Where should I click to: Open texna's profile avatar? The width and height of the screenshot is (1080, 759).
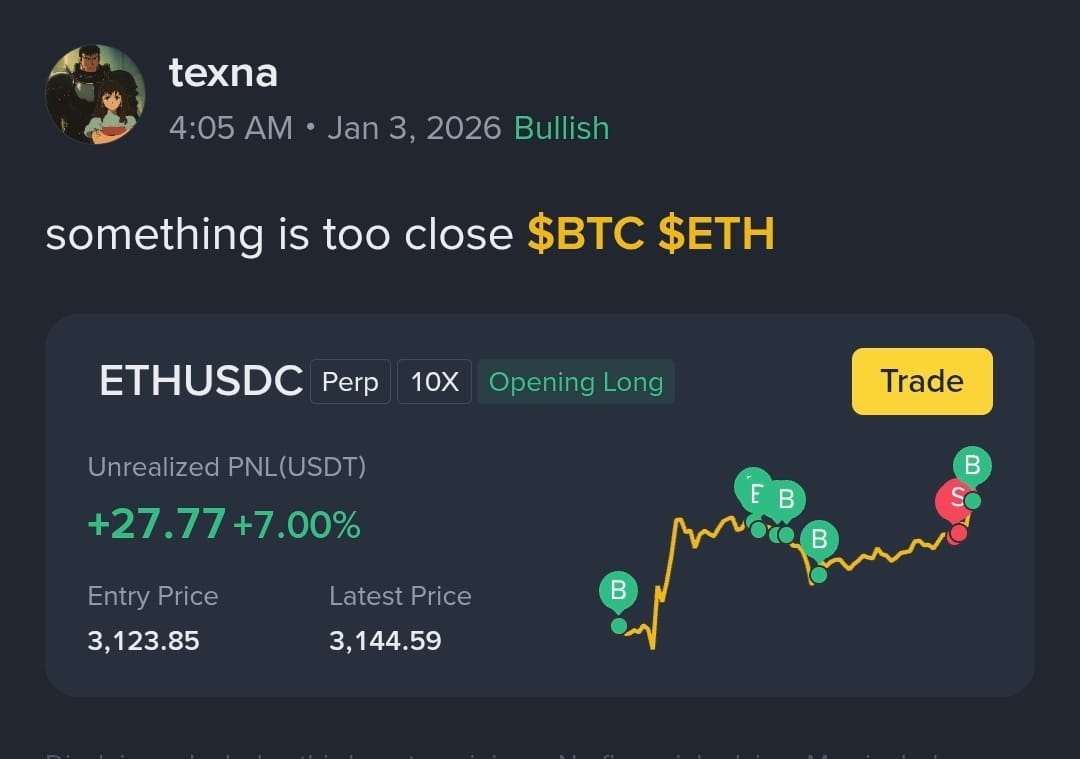coord(95,94)
